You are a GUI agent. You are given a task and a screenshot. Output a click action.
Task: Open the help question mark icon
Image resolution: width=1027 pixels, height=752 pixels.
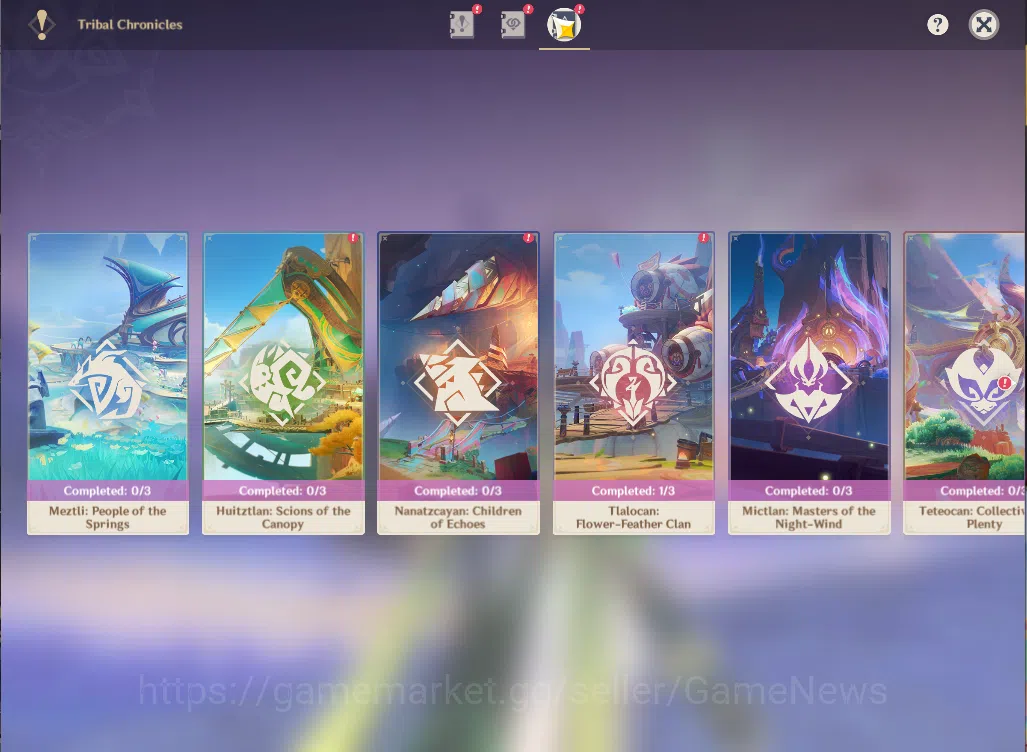coord(937,25)
